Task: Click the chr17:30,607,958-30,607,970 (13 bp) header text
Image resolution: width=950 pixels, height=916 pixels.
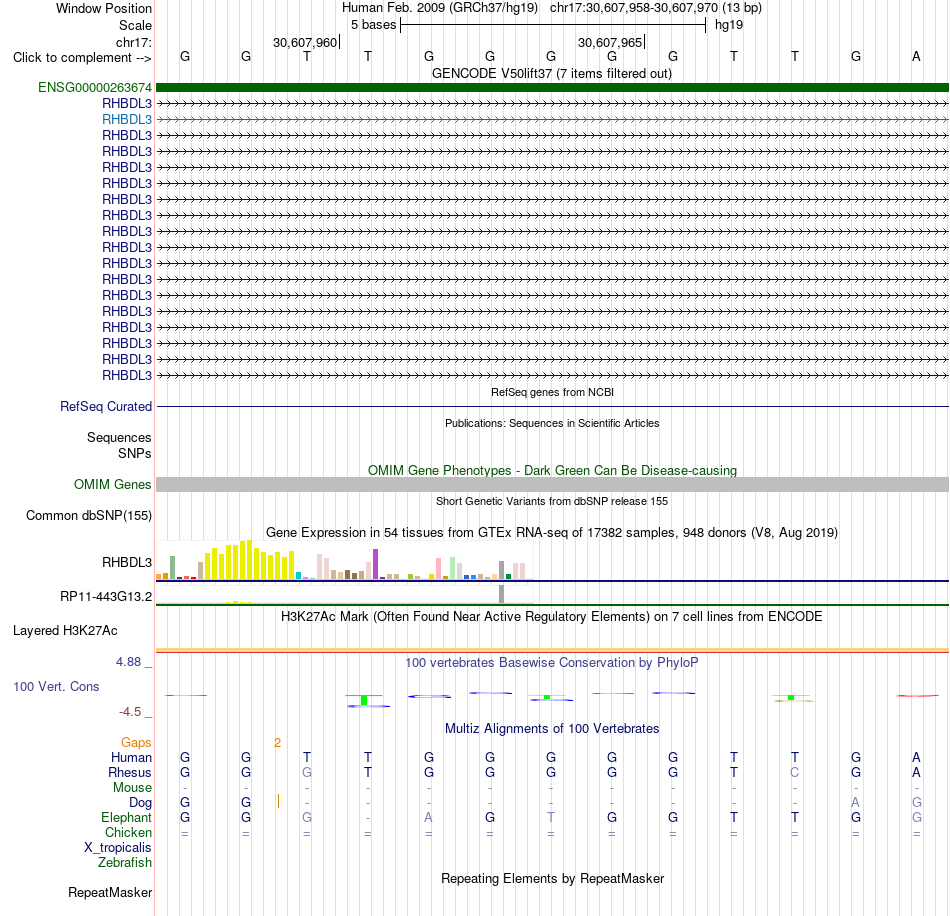Action: [656, 8]
